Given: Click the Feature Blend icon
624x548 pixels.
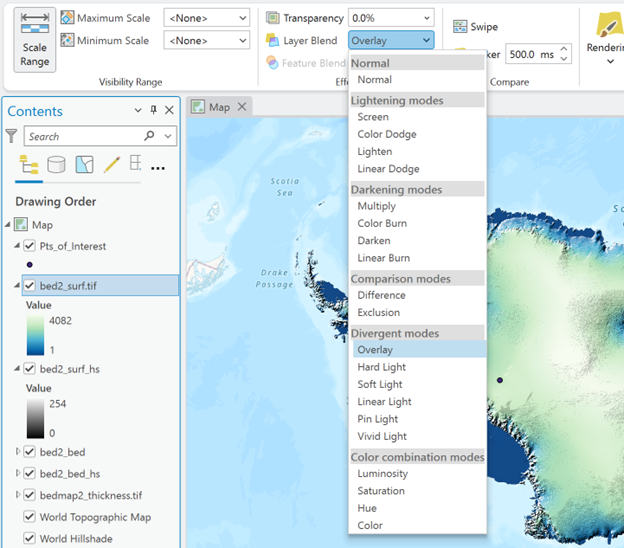Looking at the screenshot, I should click(273, 62).
